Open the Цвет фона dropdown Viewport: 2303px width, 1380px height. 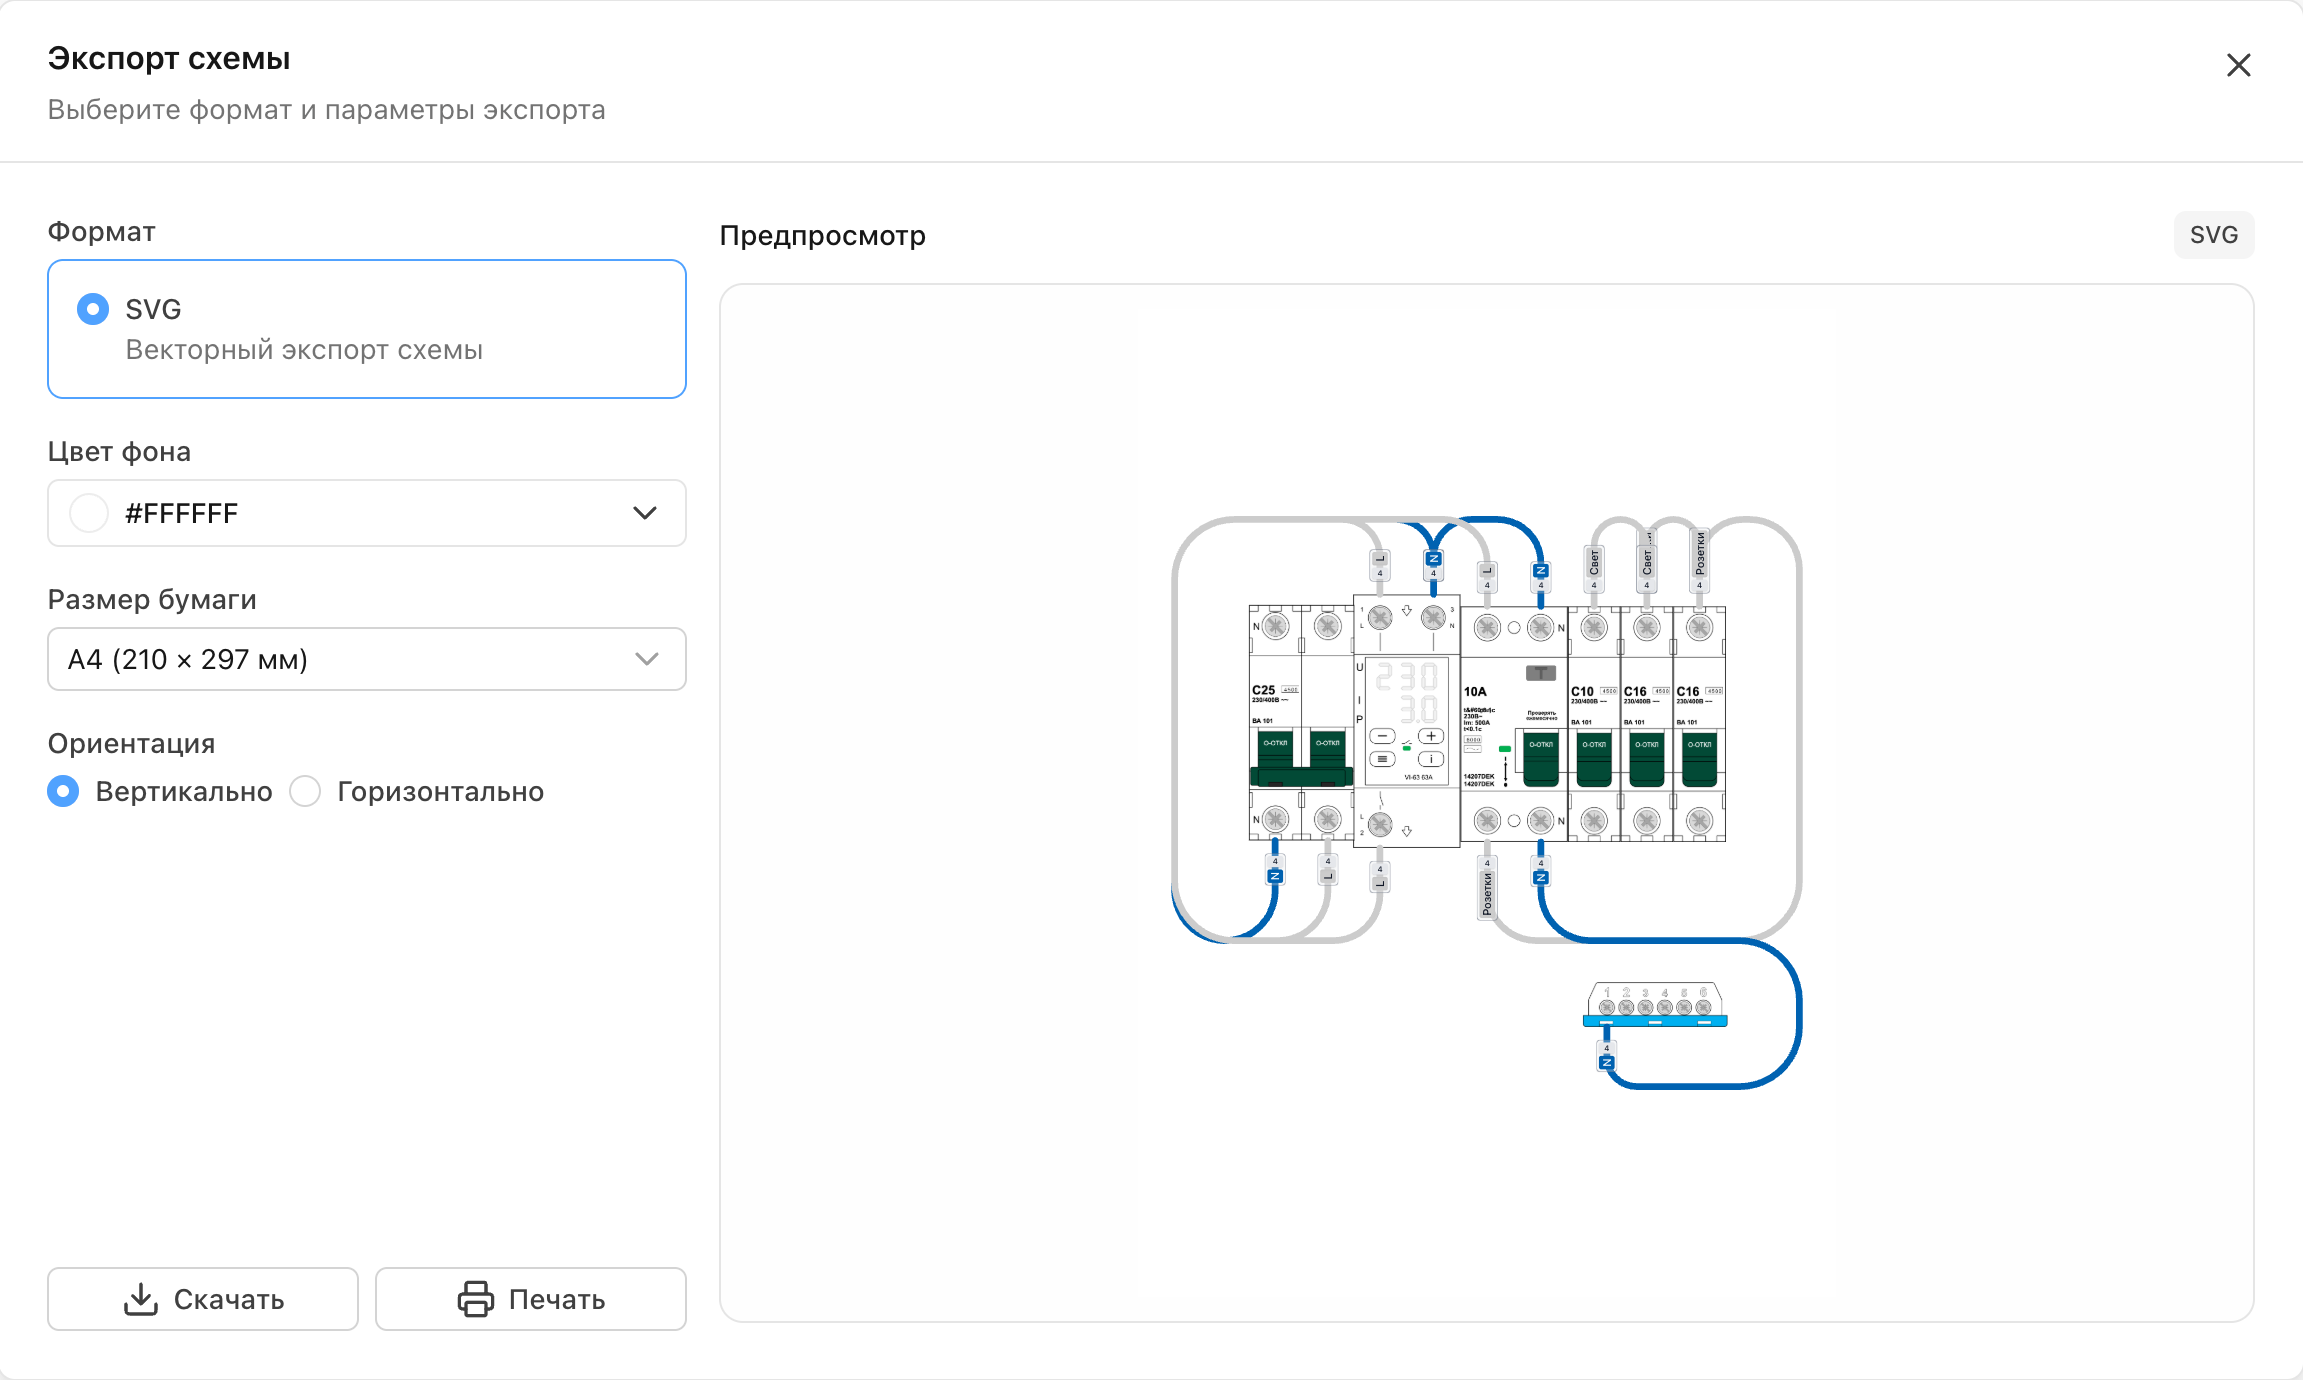(x=367, y=513)
